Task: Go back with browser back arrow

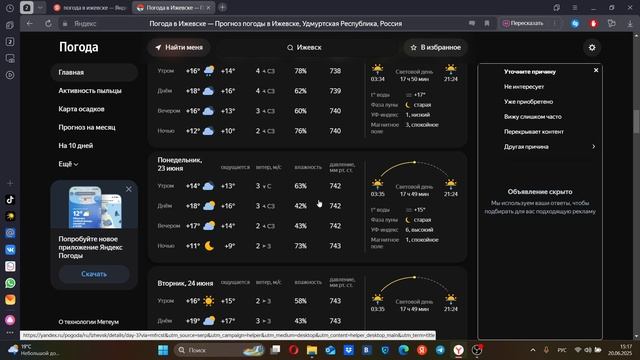Action: [29, 24]
